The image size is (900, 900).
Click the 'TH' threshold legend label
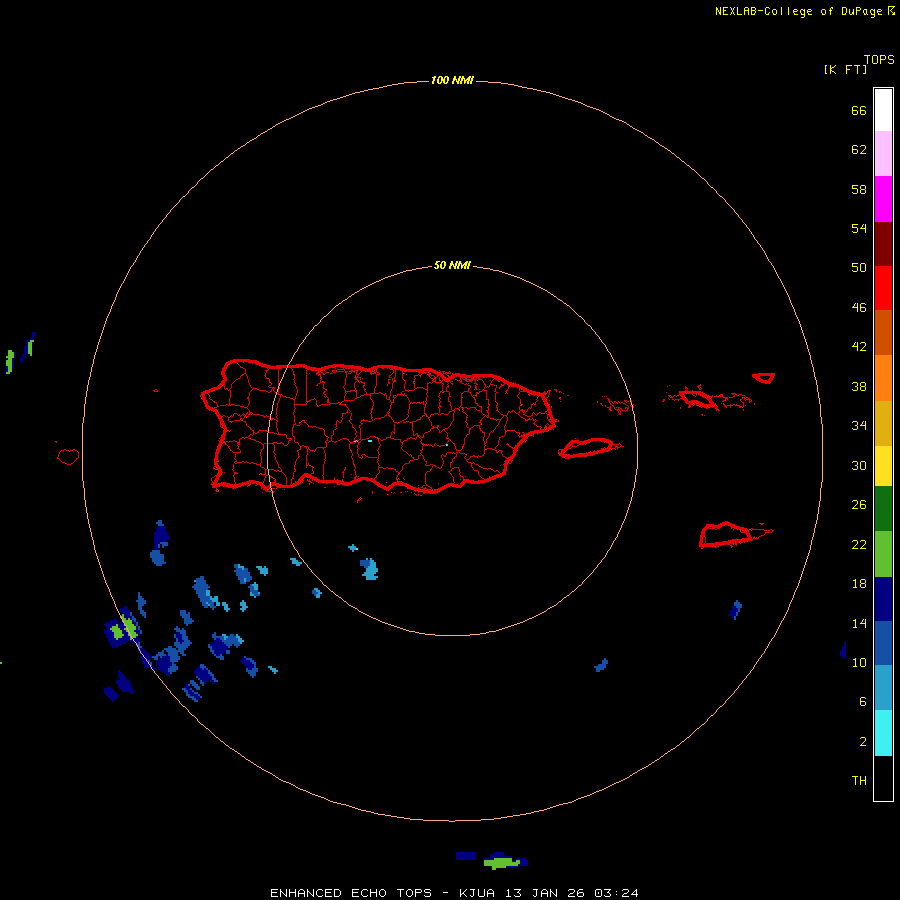[859, 781]
